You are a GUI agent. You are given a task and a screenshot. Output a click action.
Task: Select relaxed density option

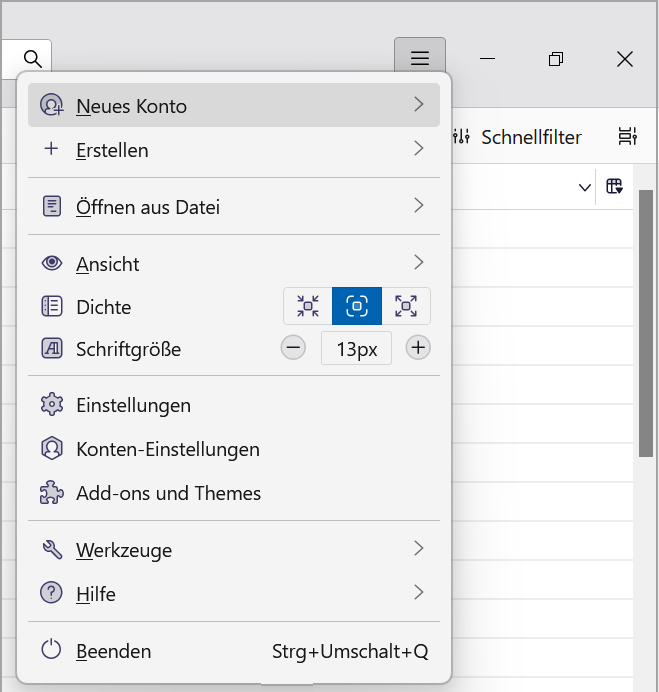coord(406,306)
